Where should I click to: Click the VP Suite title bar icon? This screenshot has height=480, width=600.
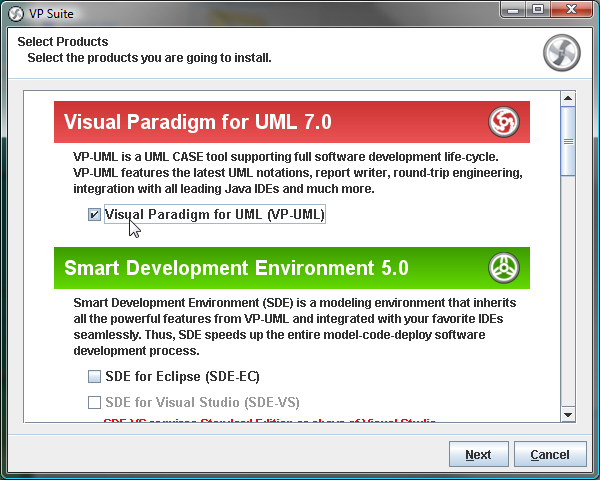[x=16, y=14]
